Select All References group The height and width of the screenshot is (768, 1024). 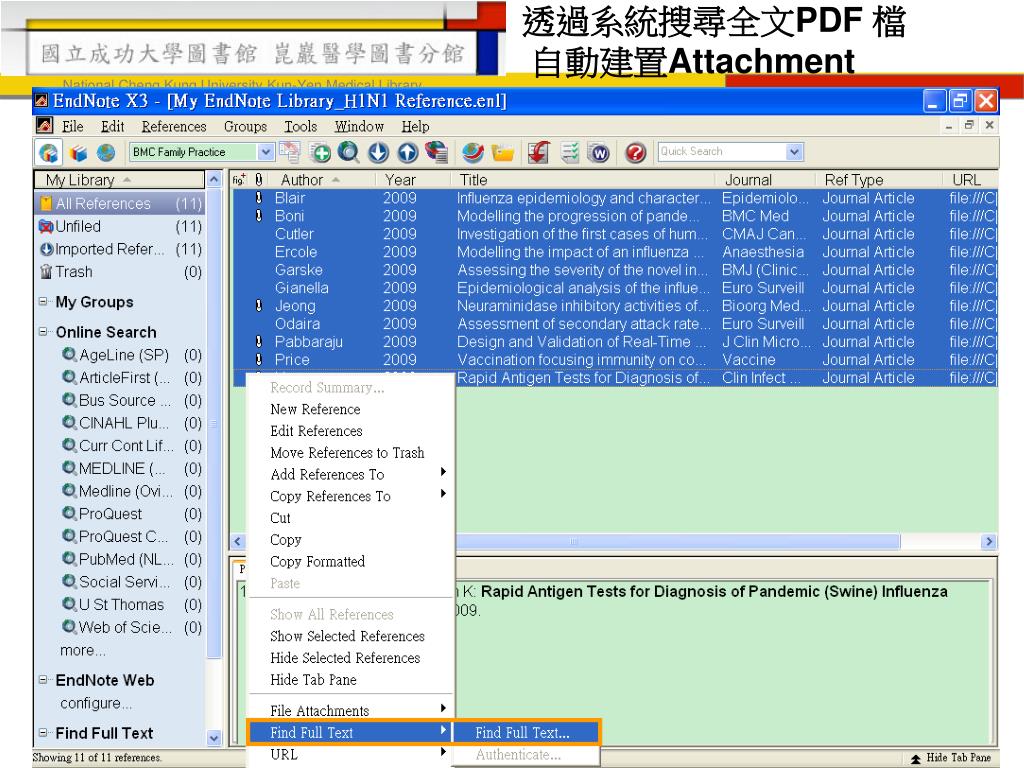[x=120, y=204]
